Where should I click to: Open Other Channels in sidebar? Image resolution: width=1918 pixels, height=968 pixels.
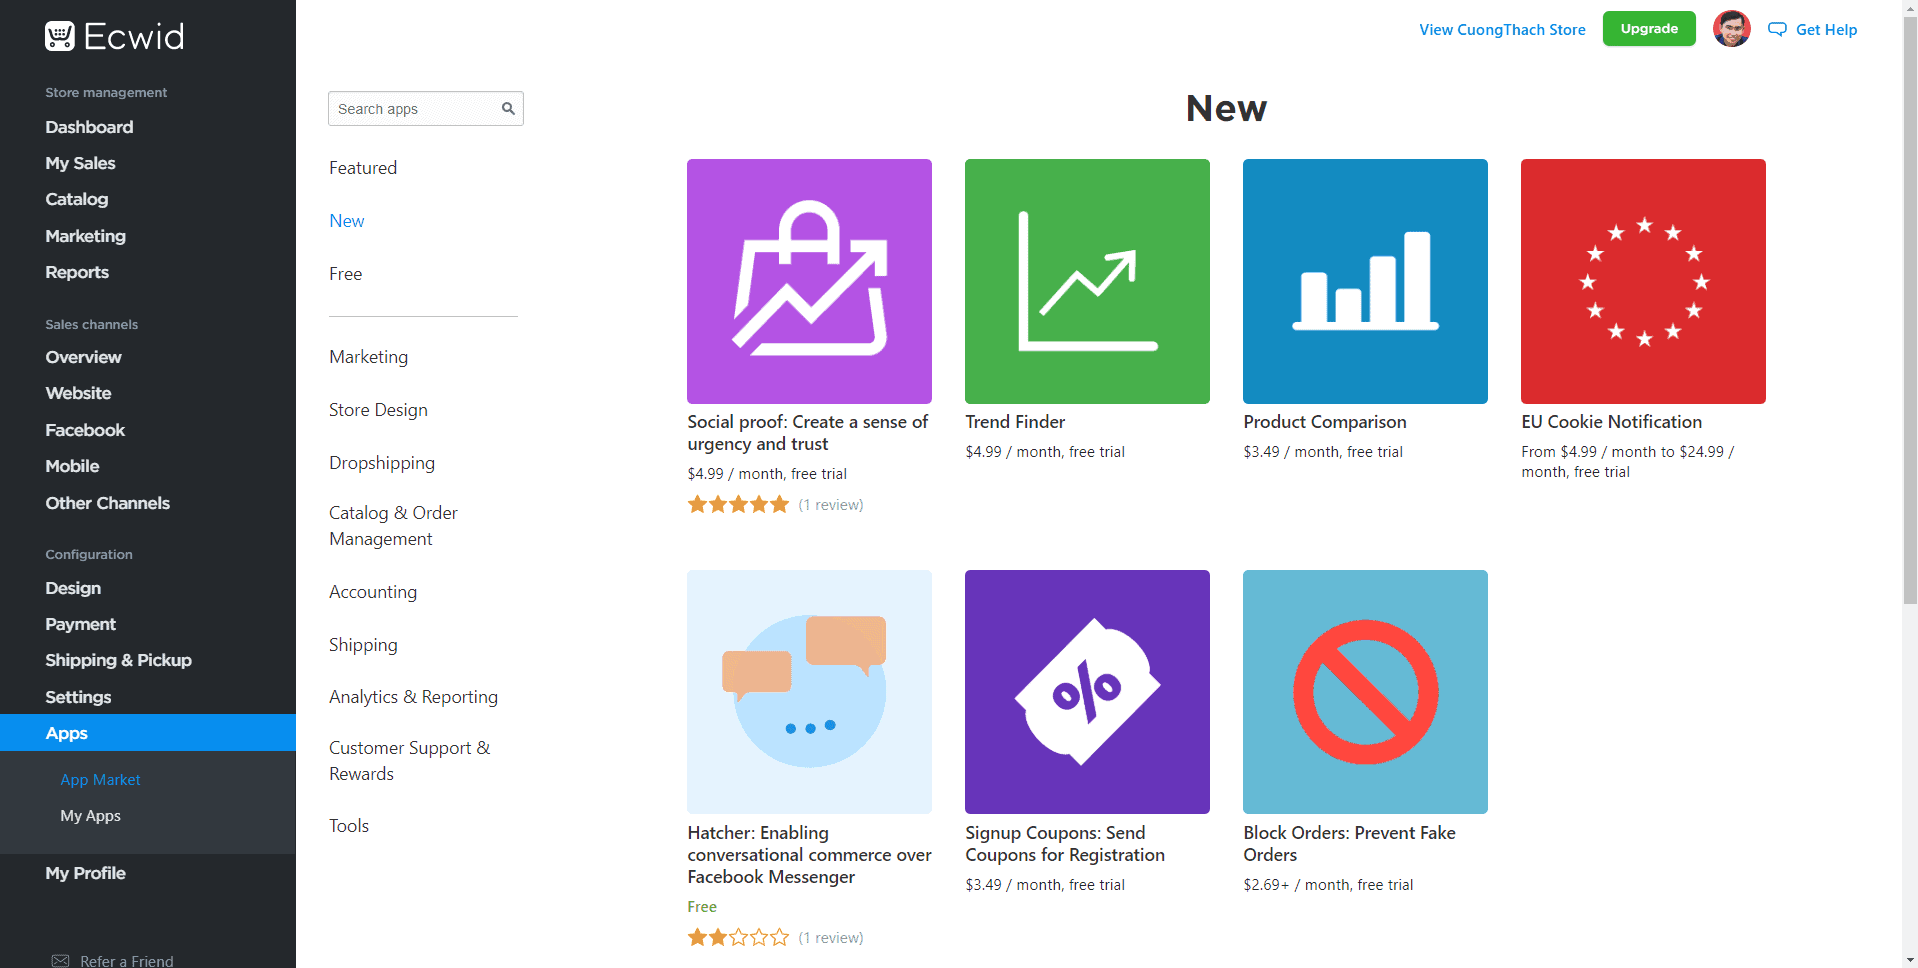(107, 503)
